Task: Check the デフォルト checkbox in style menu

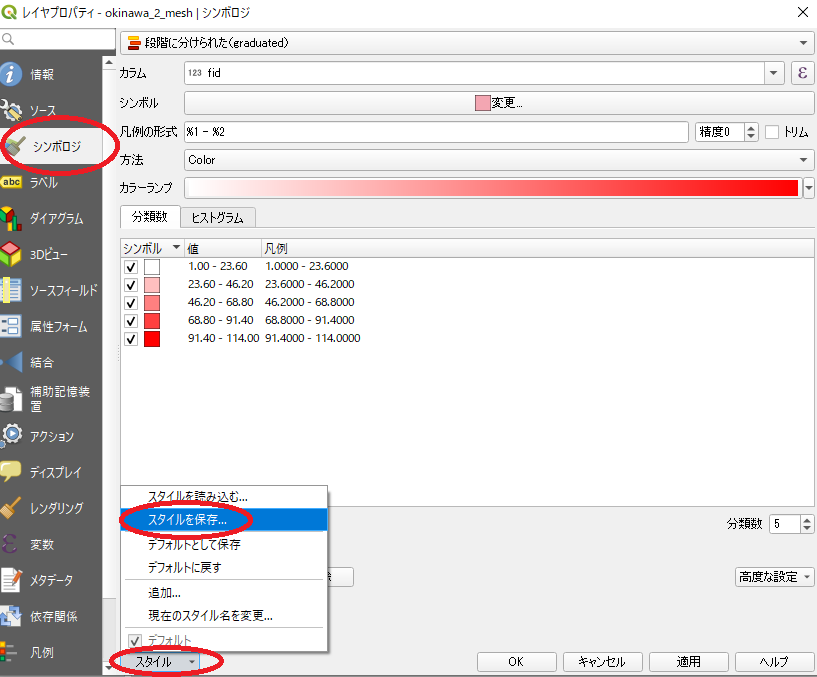Action: click(x=136, y=640)
